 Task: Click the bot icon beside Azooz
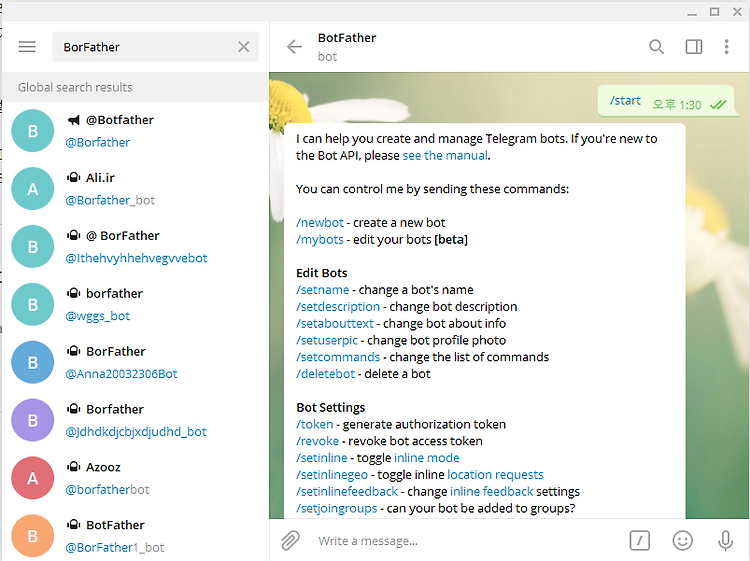(x=73, y=467)
